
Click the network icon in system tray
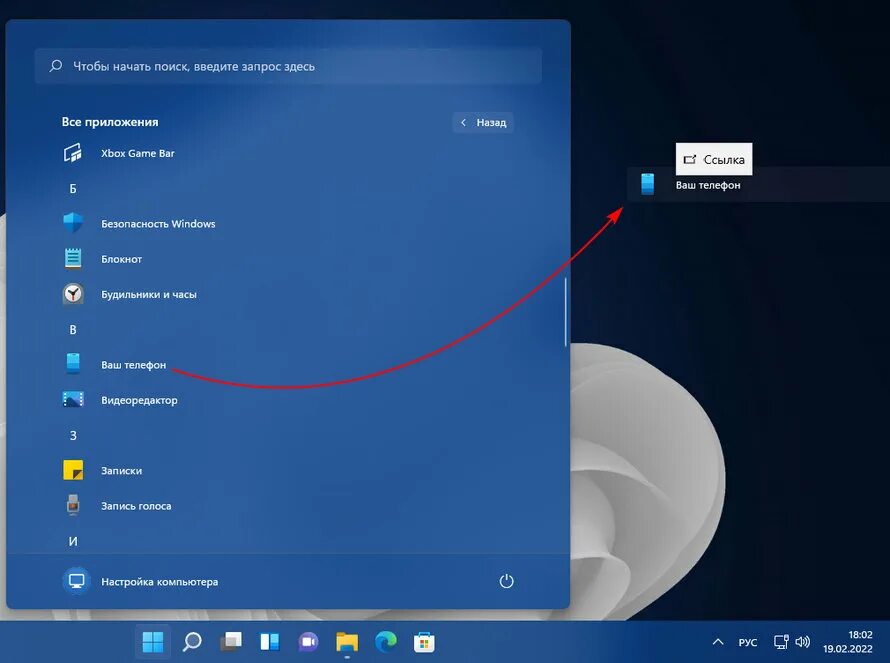click(x=781, y=642)
